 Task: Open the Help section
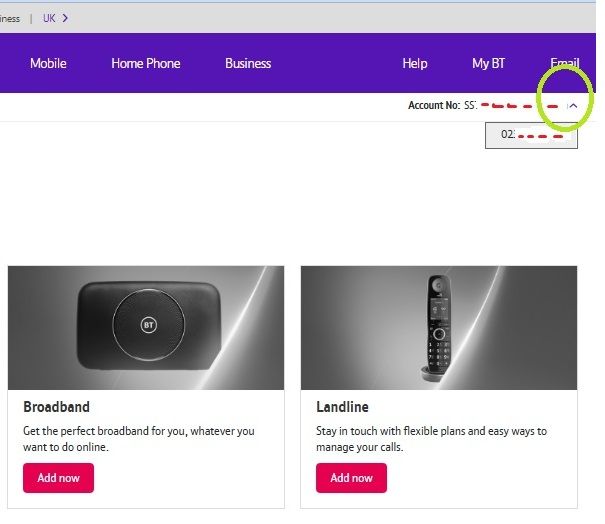pyautogui.click(x=414, y=63)
